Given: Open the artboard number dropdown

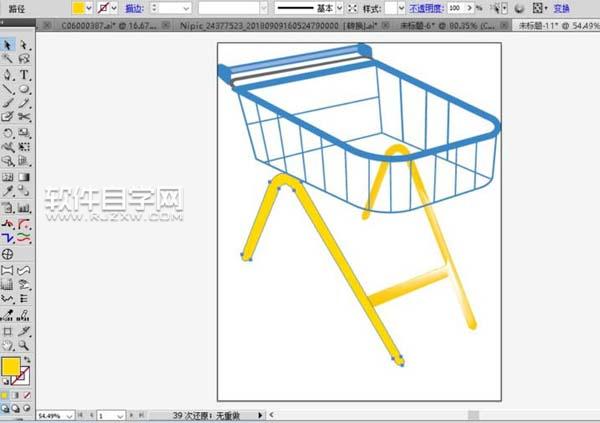Looking at the screenshot, I should [x=120, y=416].
